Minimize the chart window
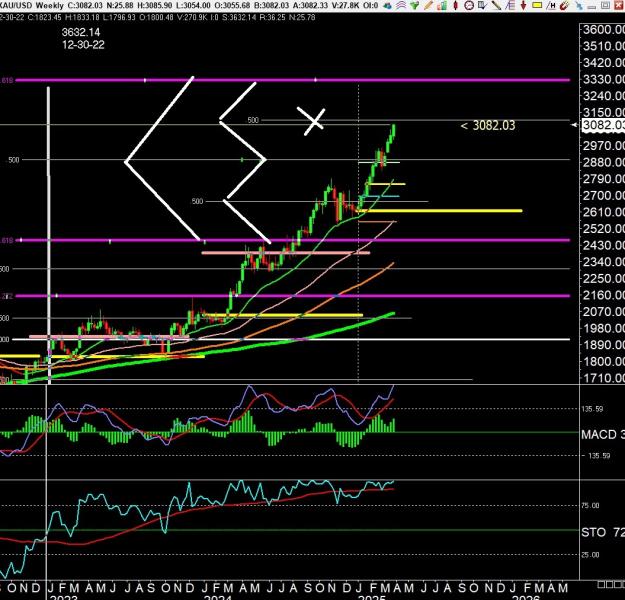Screen dimensions: 625x600 point(592,7)
